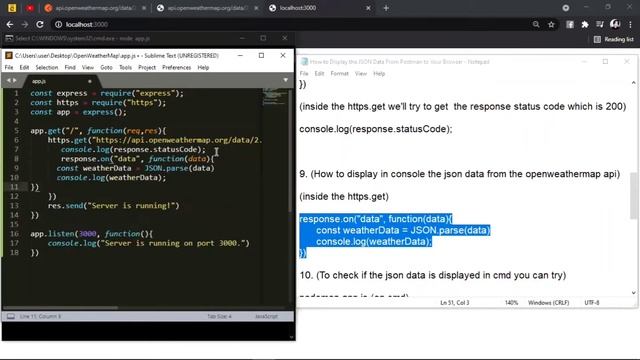640x360 pixels.
Task: Click Sublime's panel switcher status icon
Action: pyautogui.click(x=11, y=316)
